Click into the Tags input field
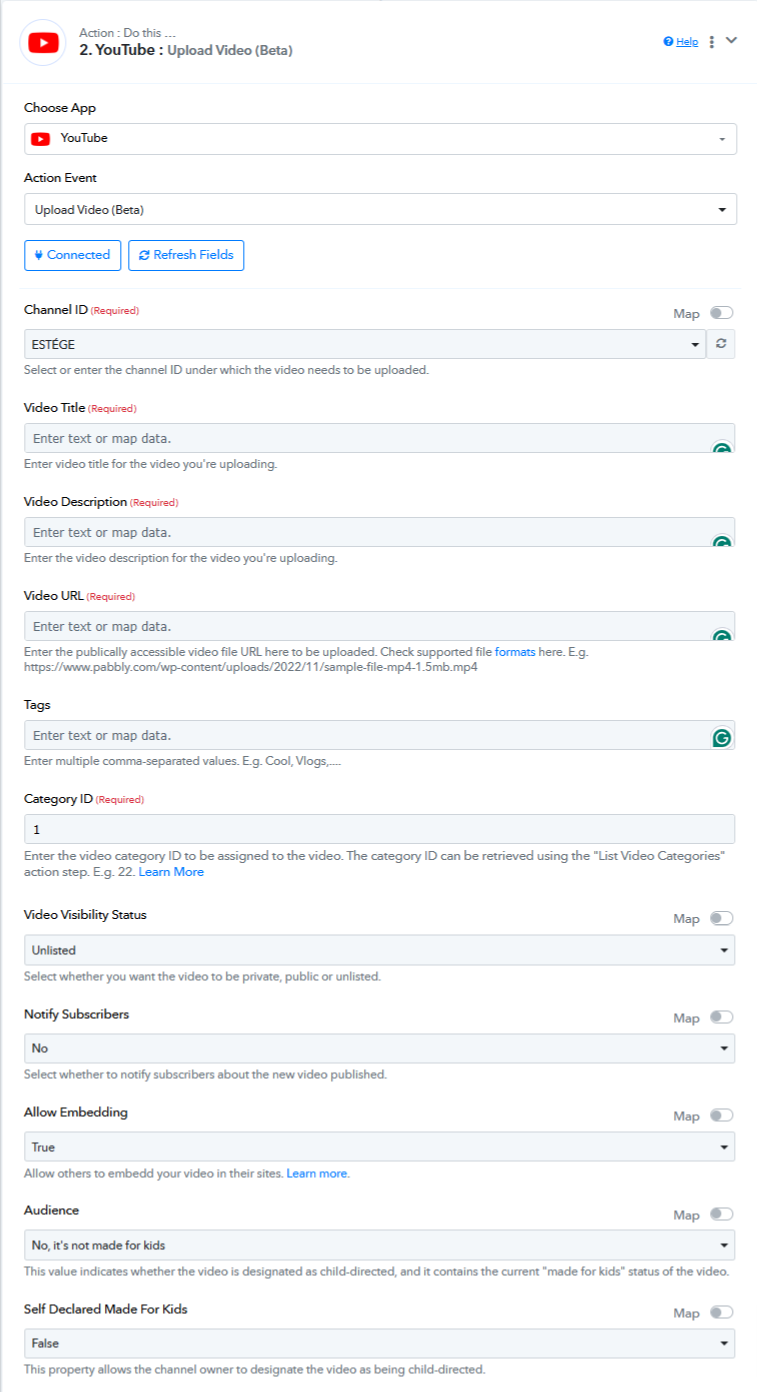The height and width of the screenshot is (1392, 757). (379, 735)
